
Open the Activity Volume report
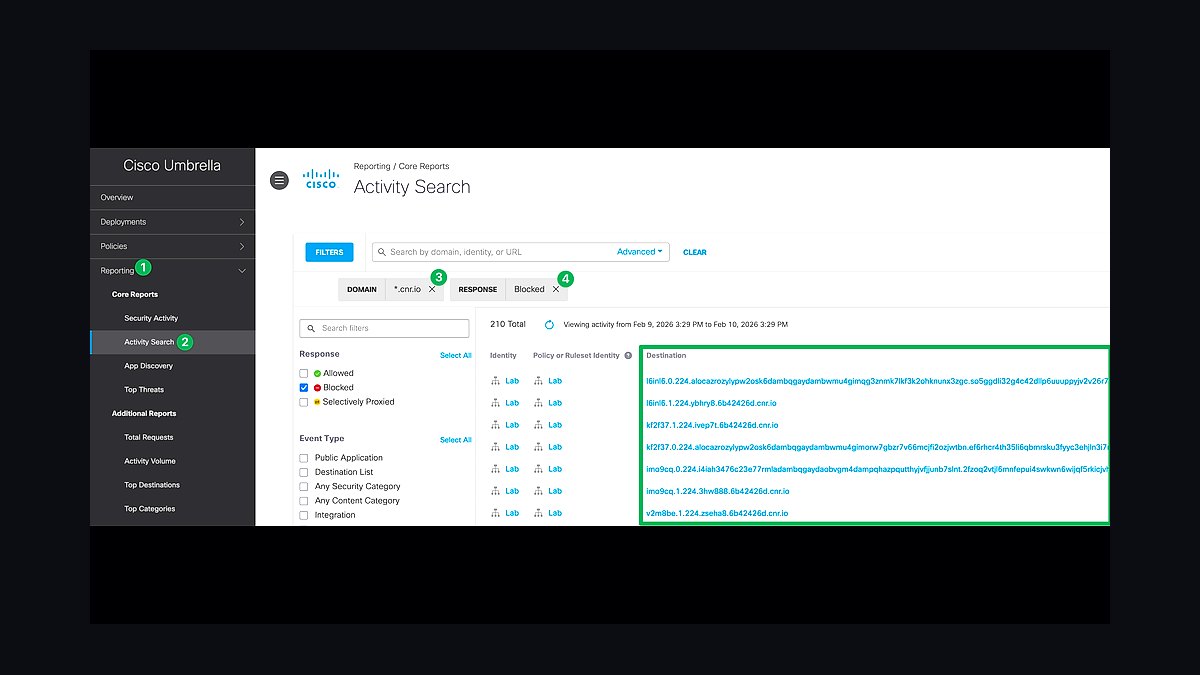pos(150,461)
